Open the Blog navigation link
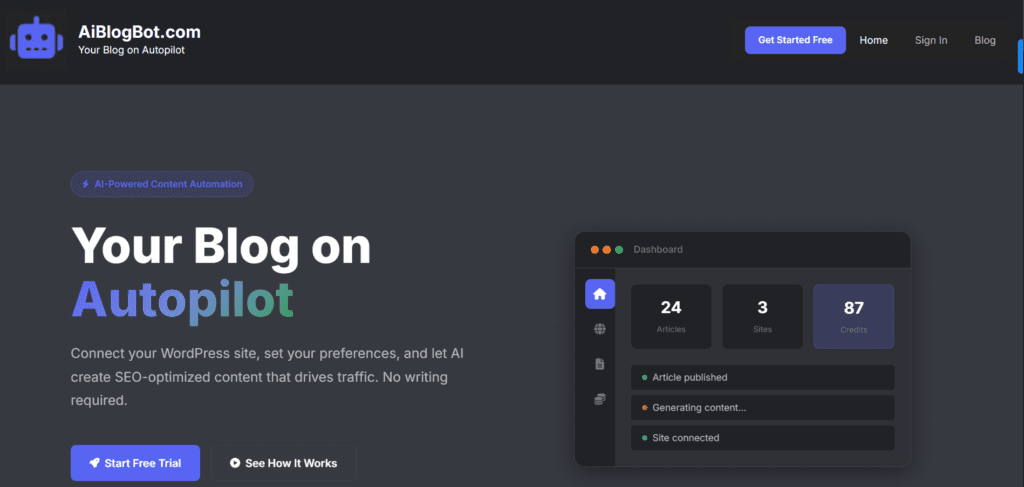 point(985,40)
